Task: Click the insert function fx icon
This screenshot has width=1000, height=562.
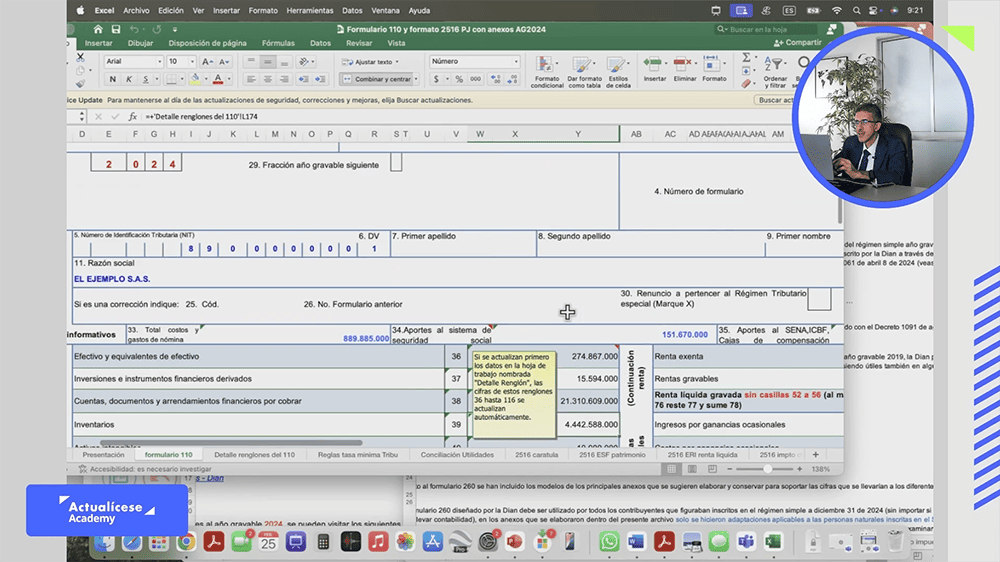Action: point(132,117)
